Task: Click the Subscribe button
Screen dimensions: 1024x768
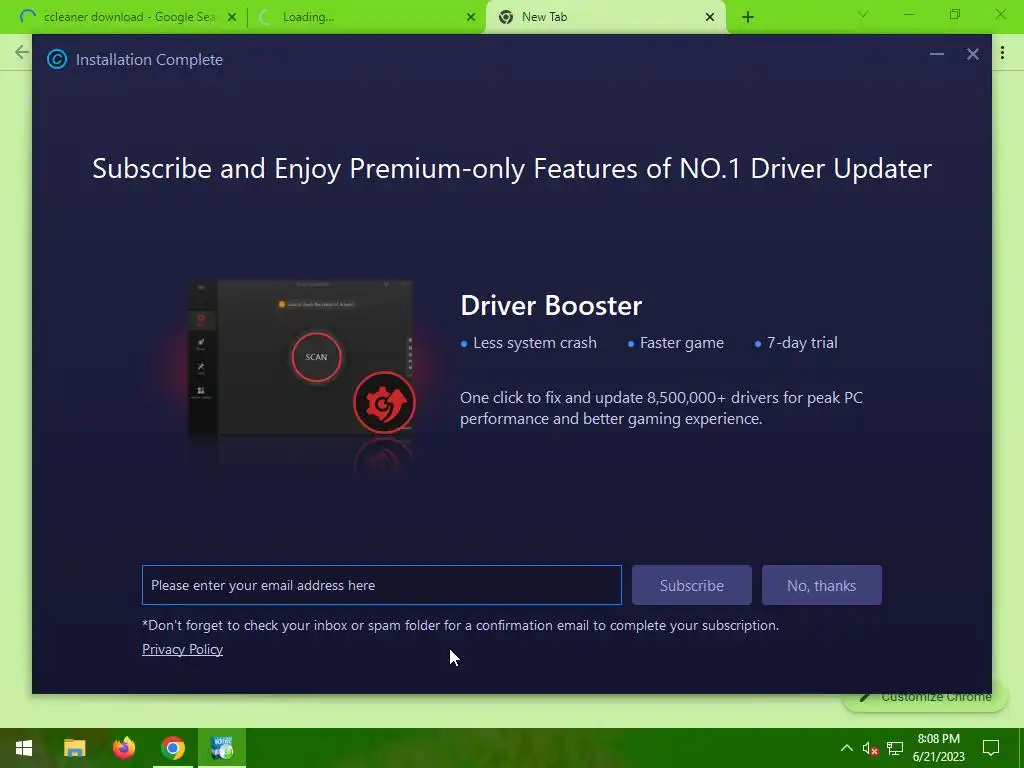Action: (692, 585)
